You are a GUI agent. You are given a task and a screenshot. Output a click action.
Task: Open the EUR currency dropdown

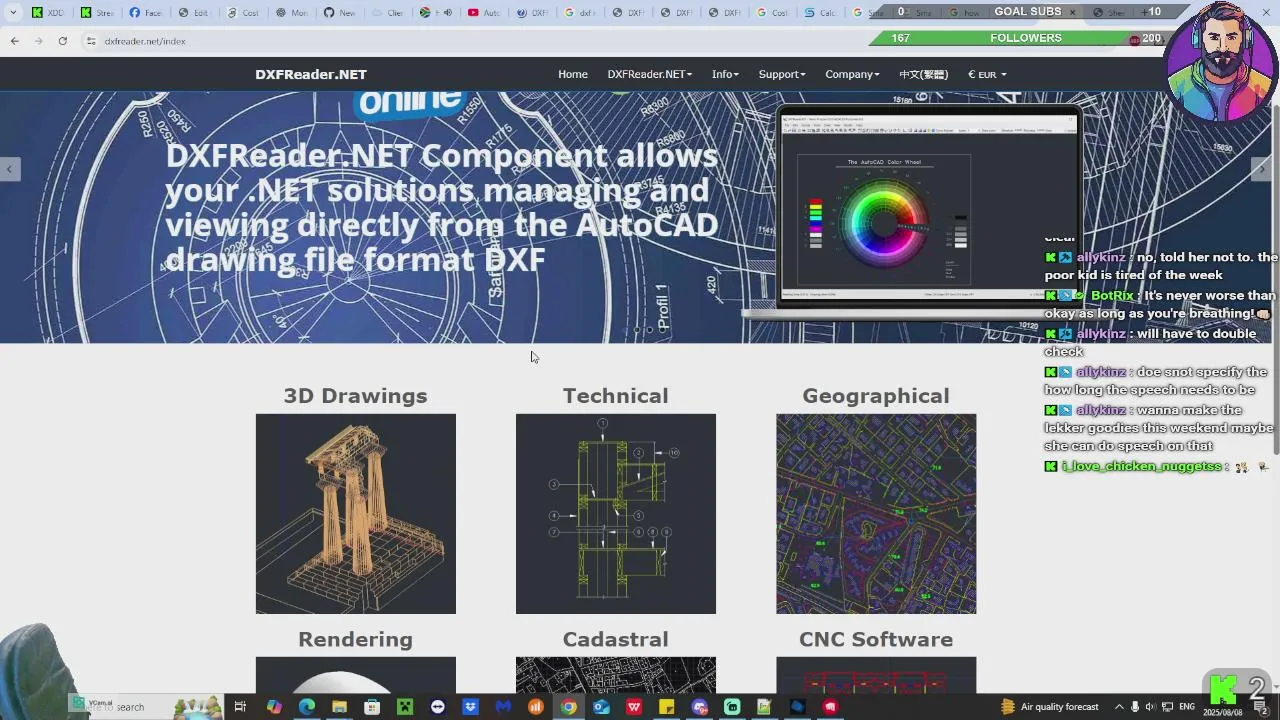(x=987, y=74)
